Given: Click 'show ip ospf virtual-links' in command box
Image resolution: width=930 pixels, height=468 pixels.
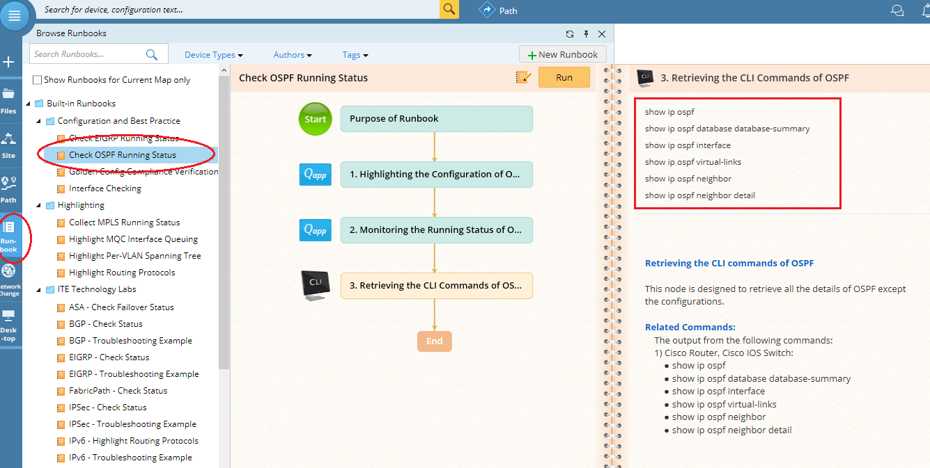Looking at the screenshot, I should pos(693,162).
